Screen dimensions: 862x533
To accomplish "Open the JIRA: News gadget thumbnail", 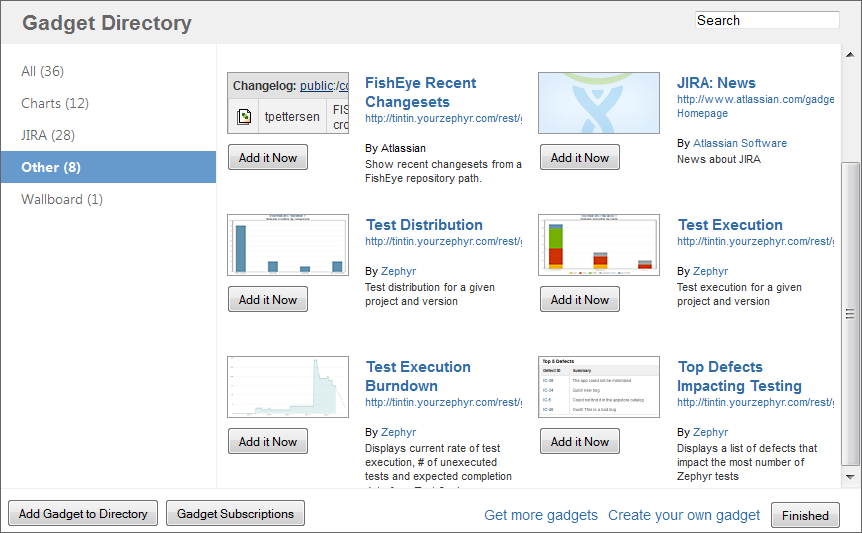I will 598,103.
